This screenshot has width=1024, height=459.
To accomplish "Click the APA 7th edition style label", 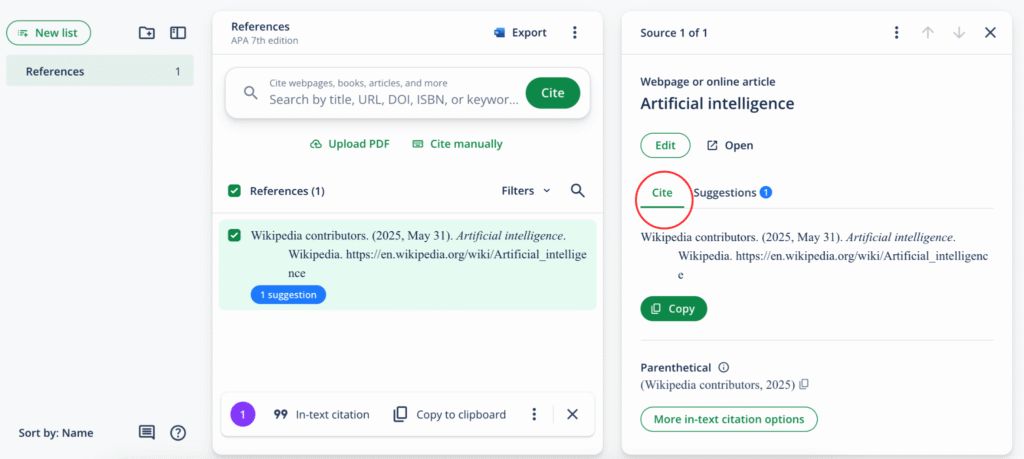I will 264,40.
